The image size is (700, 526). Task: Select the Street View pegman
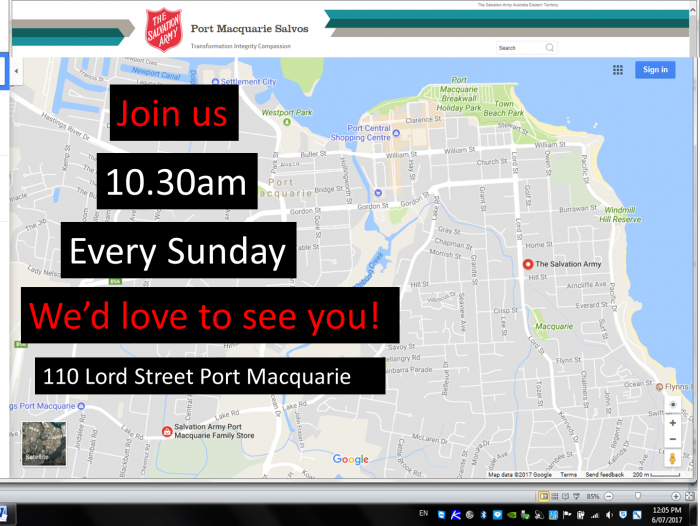672,459
